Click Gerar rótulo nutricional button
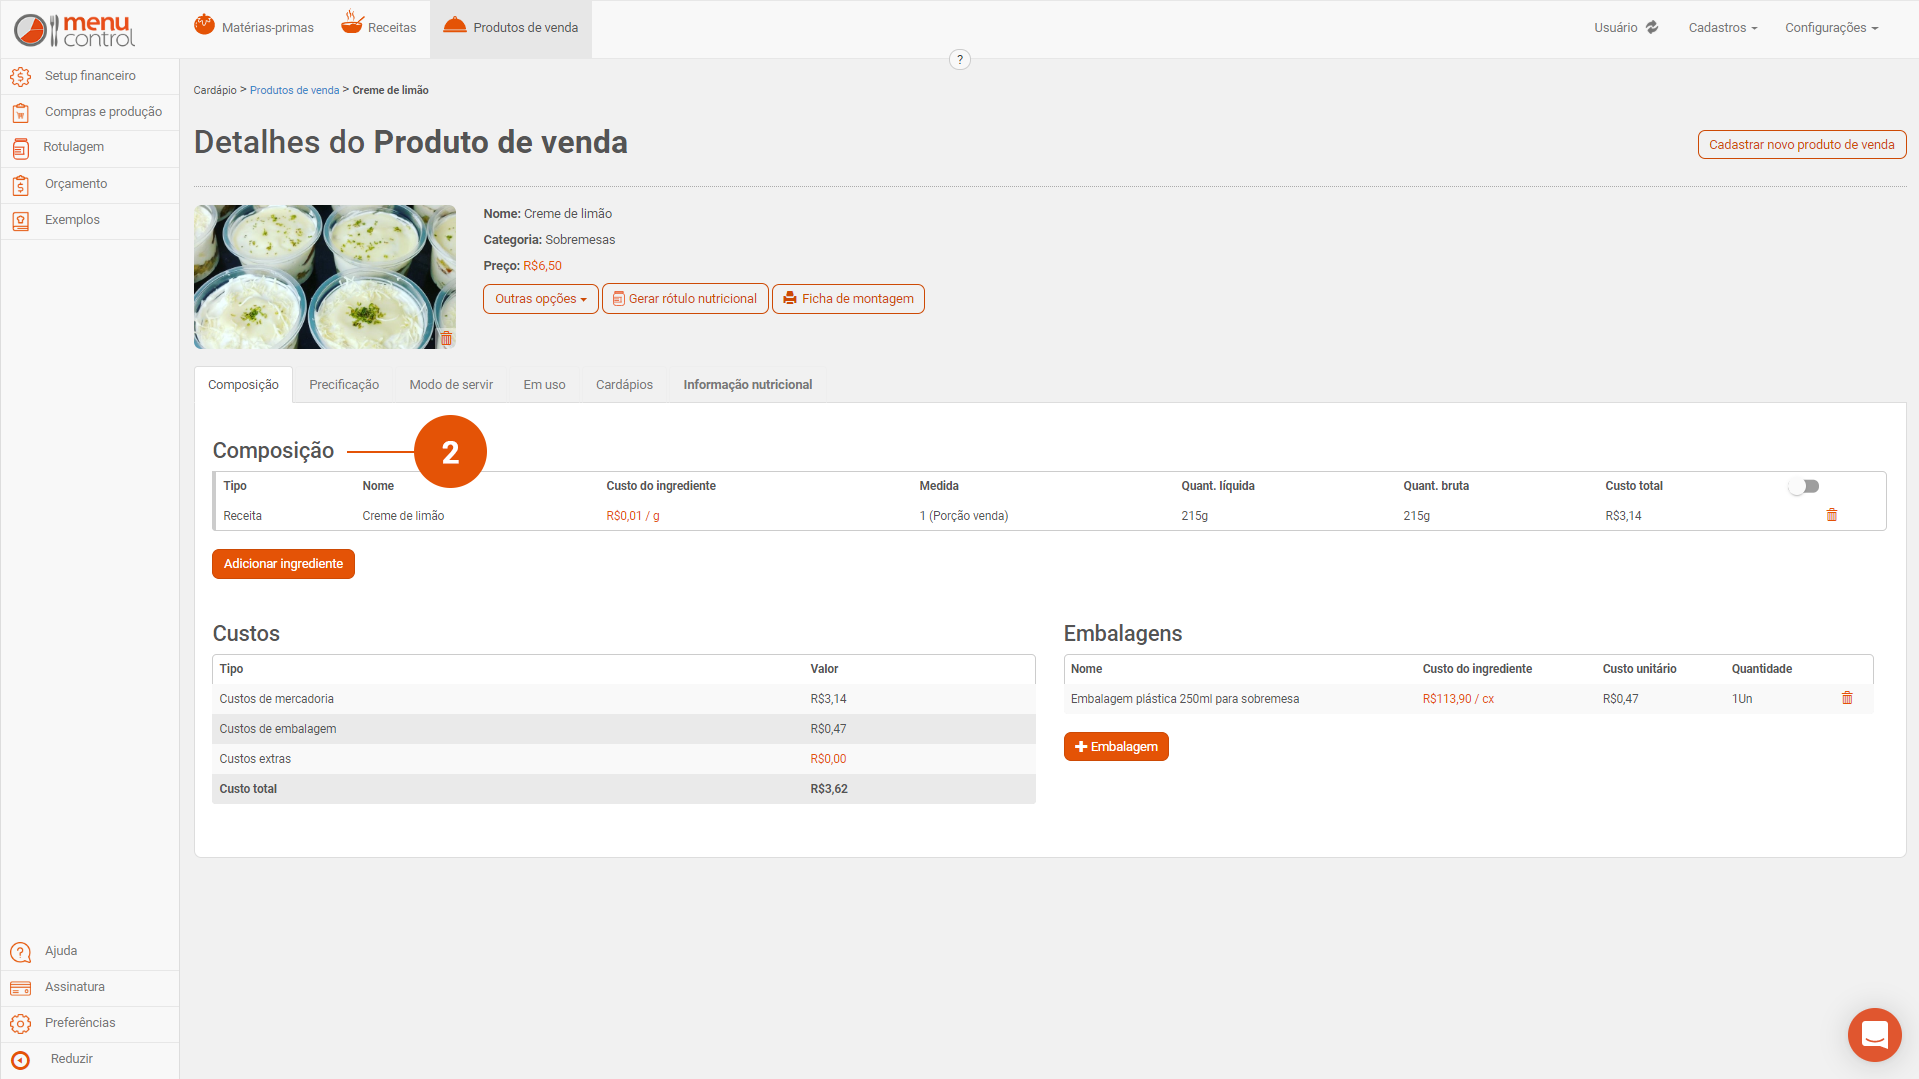The height and width of the screenshot is (1079, 1919). pos(685,299)
